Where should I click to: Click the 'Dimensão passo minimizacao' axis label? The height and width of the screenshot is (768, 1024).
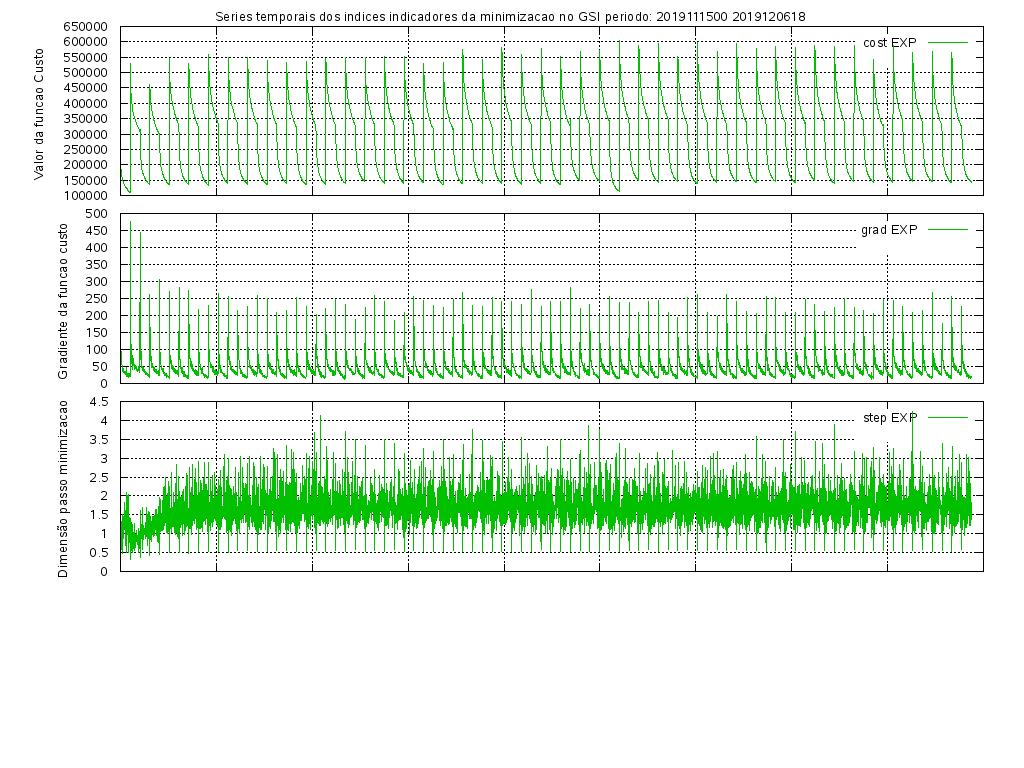click(x=63, y=488)
